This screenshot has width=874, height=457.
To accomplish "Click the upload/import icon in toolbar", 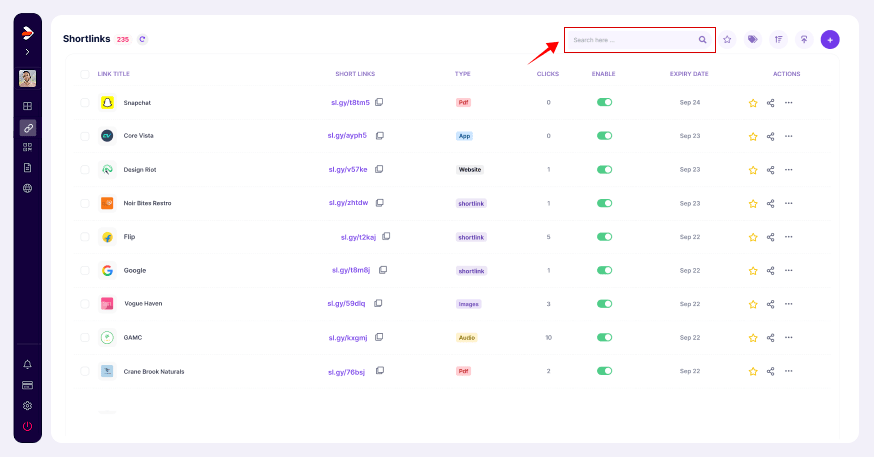I will pyautogui.click(x=804, y=40).
